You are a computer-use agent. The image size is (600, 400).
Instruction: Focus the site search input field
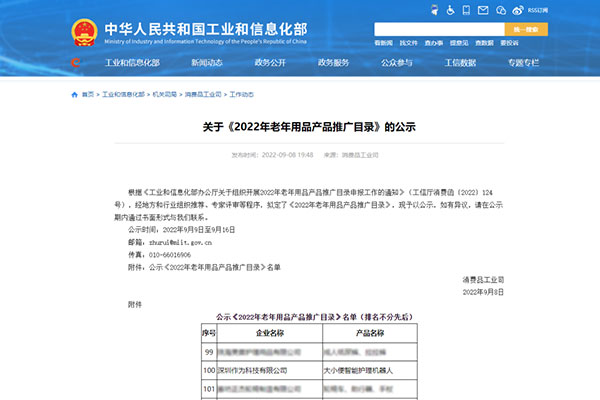(439, 29)
